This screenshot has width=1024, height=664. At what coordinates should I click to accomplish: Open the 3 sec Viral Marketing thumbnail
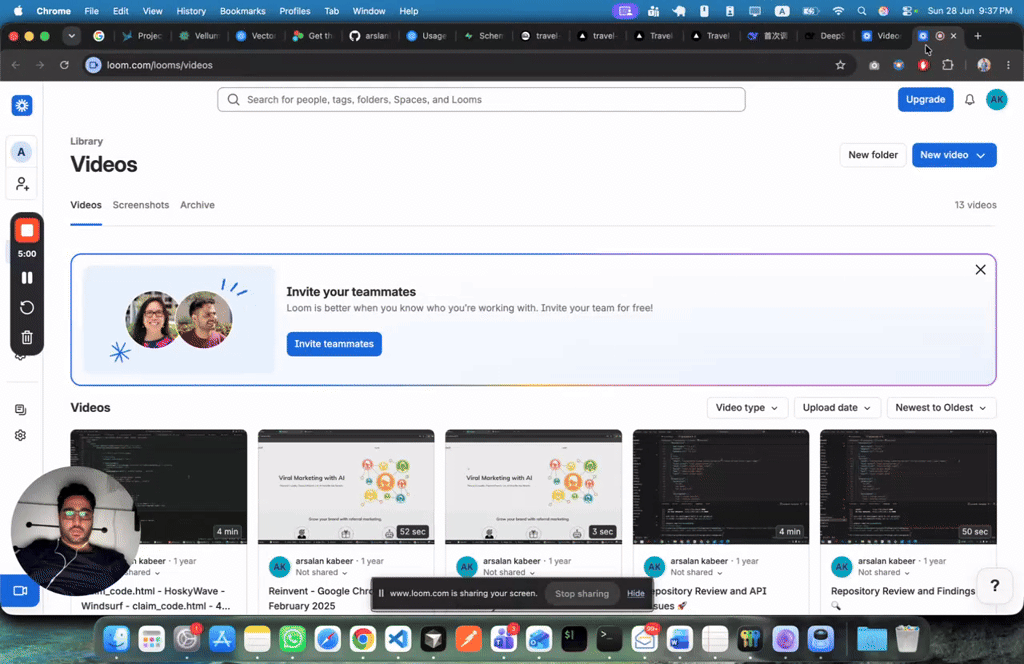click(534, 486)
